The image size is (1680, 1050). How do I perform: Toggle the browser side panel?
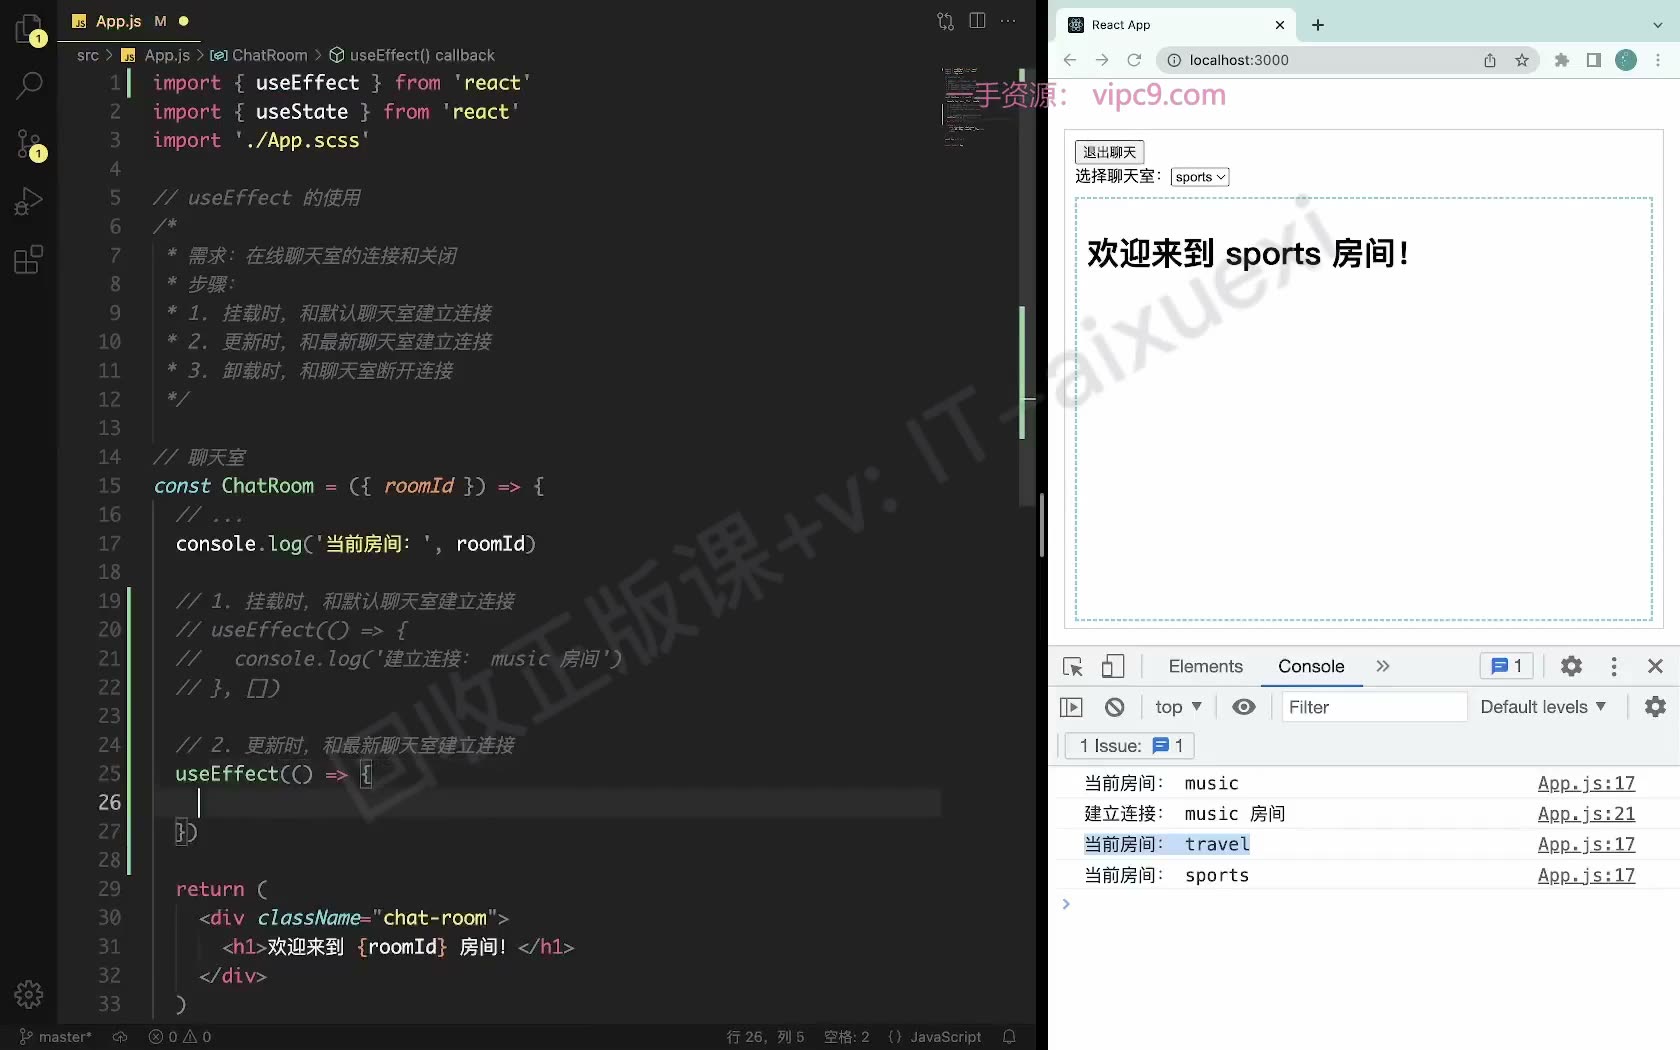click(1594, 60)
